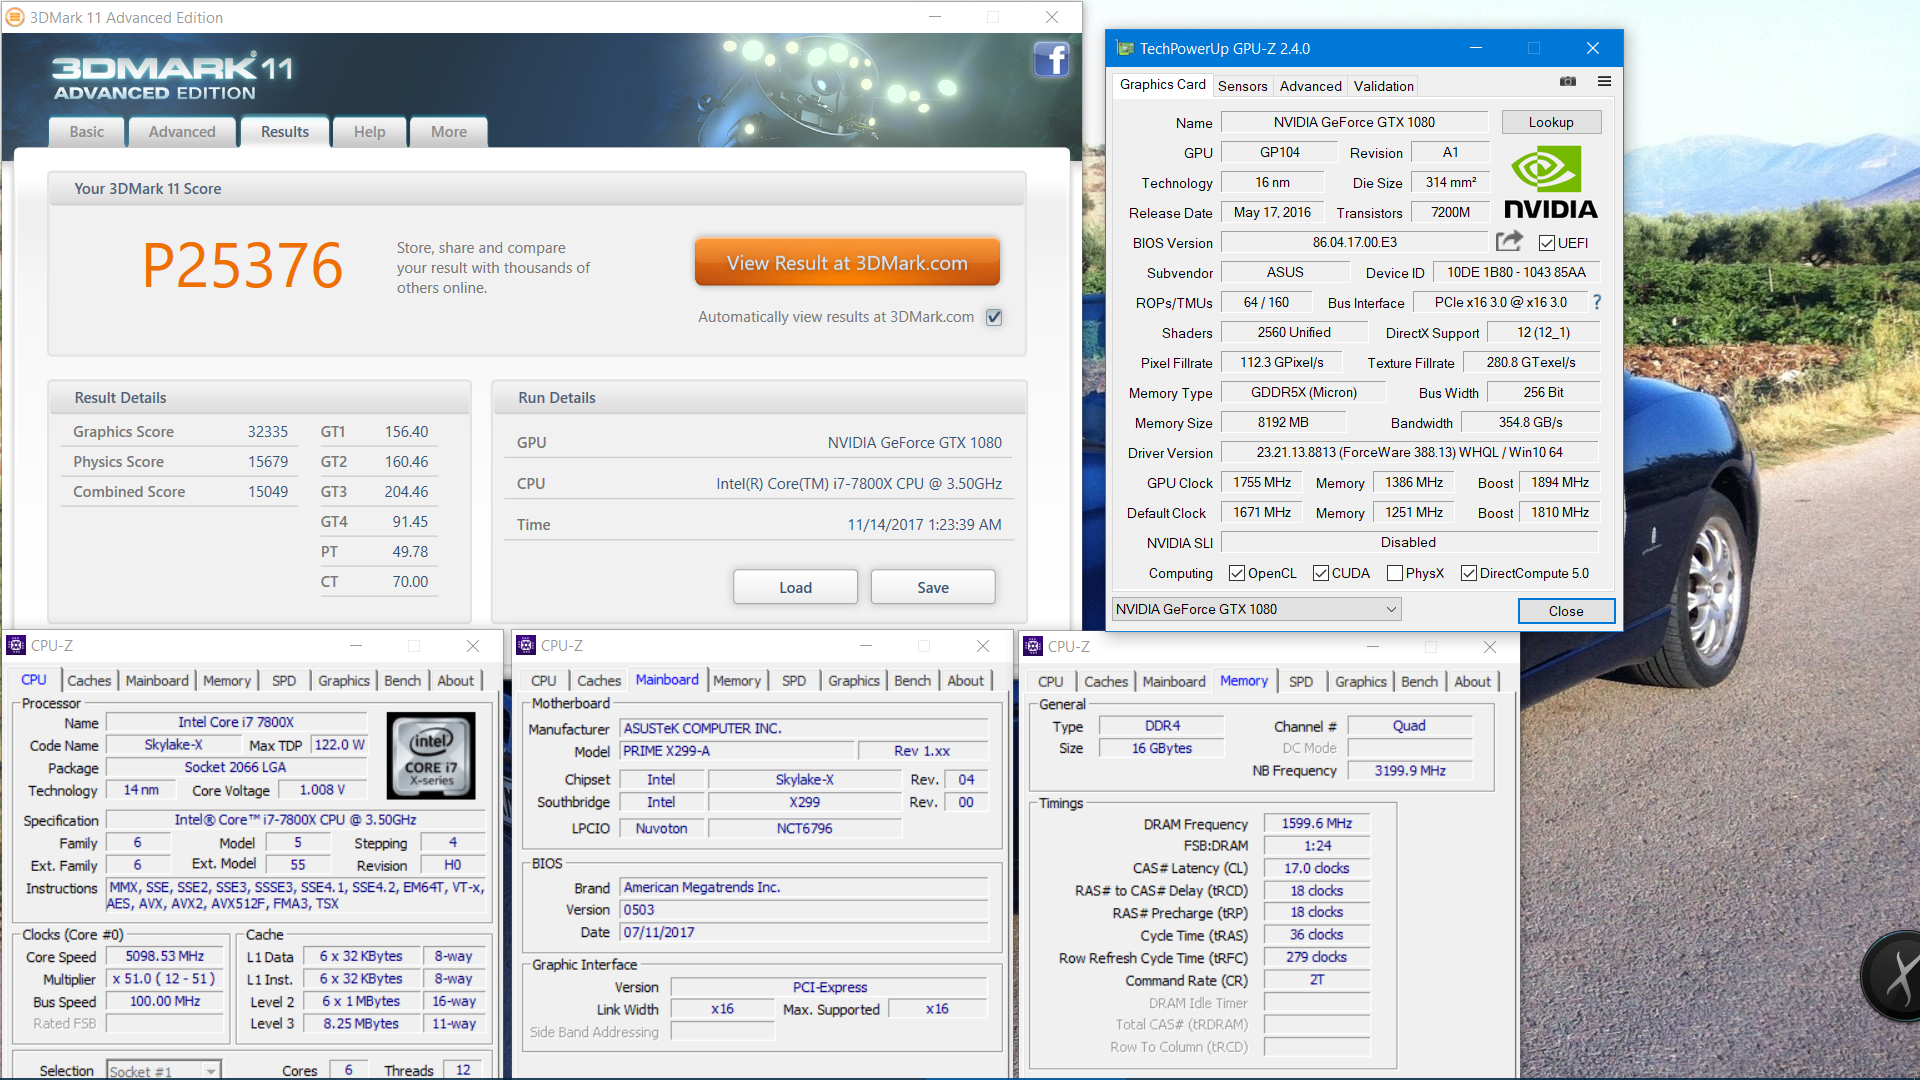Open Caches tab in the CPU-Z processor window
This screenshot has width=1920, height=1080.
[89, 680]
